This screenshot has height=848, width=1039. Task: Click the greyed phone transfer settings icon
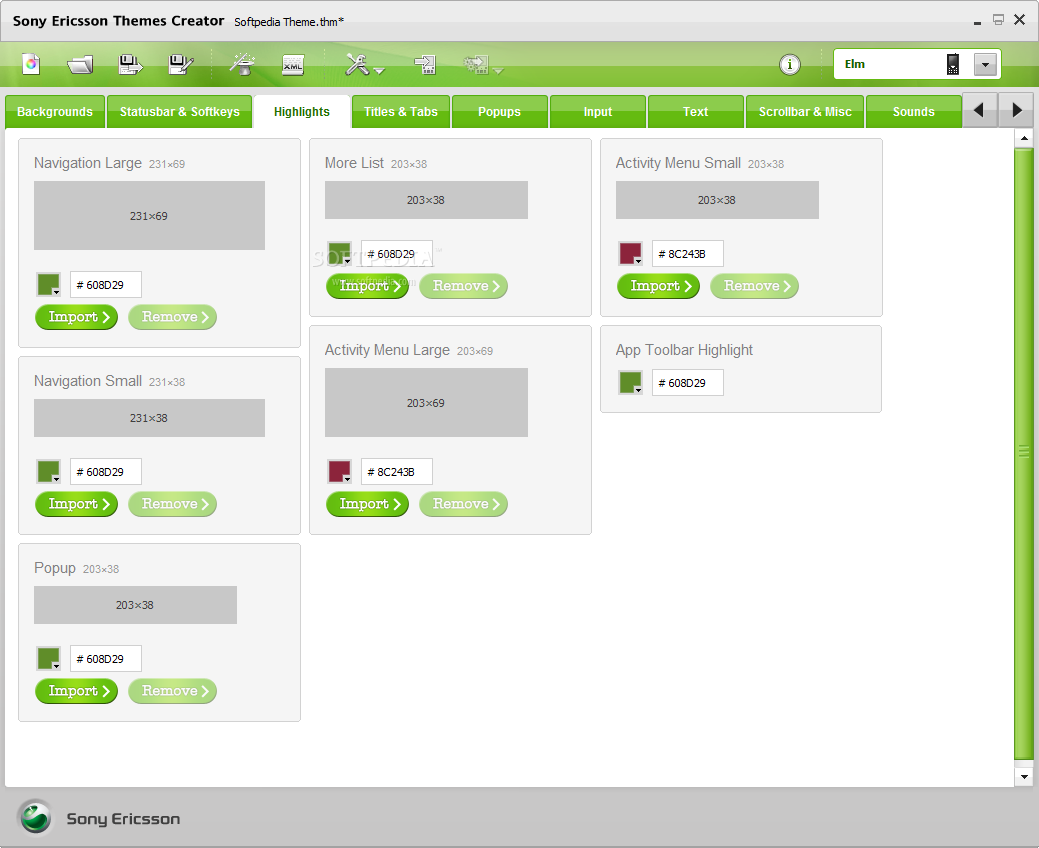point(476,64)
